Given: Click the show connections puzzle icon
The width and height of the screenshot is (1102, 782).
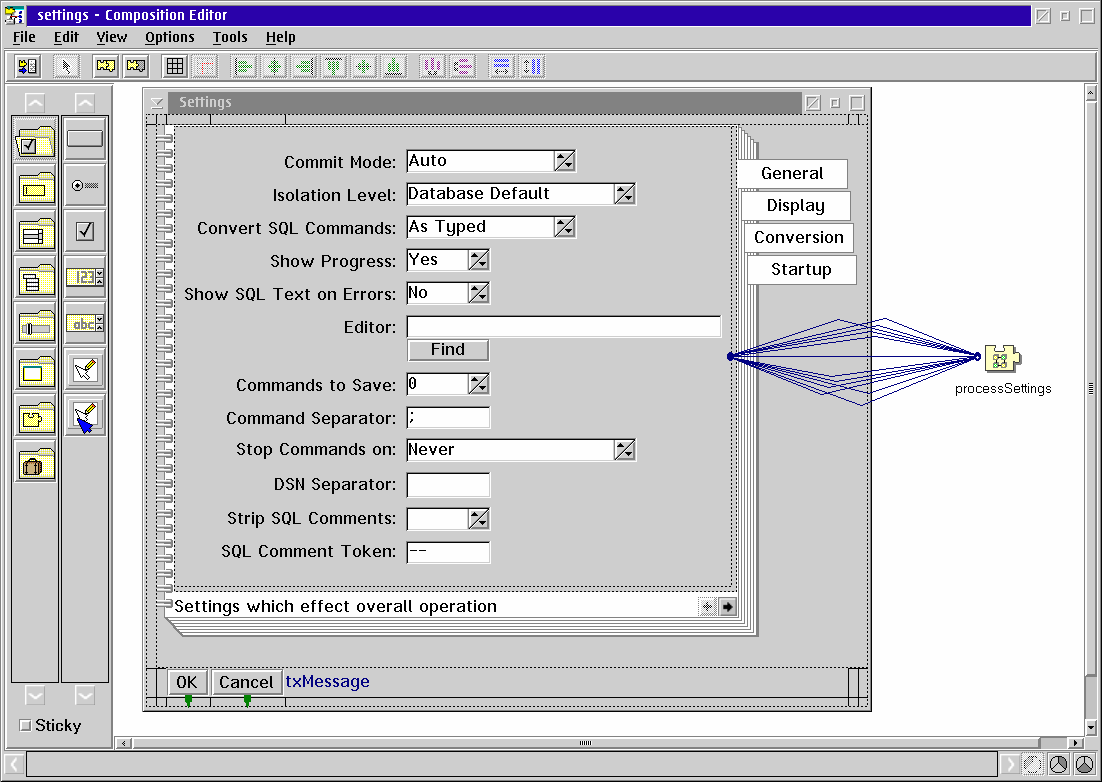Looking at the screenshot, I should pyautogui.click(x=106, y=67).
